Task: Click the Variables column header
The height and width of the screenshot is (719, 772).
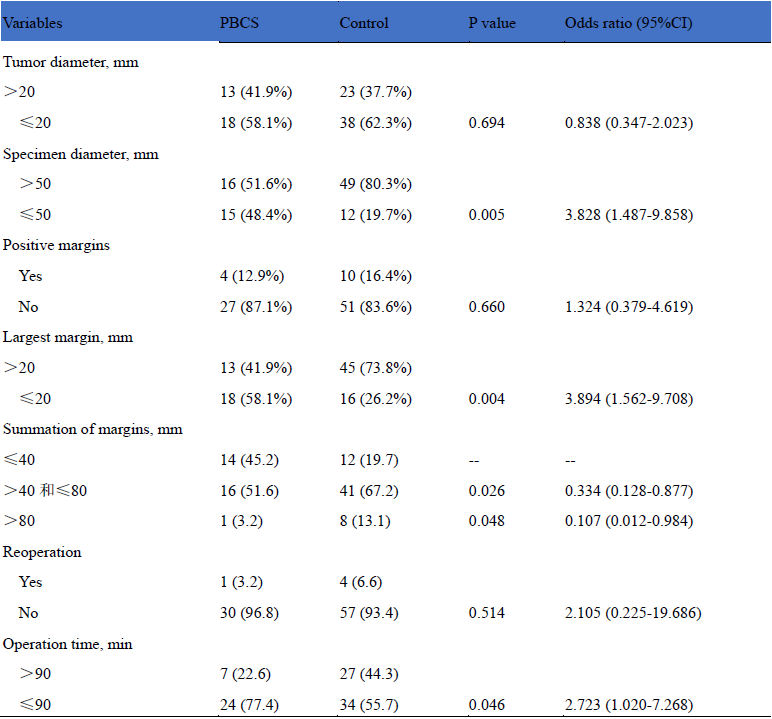Action: (35, 22)
